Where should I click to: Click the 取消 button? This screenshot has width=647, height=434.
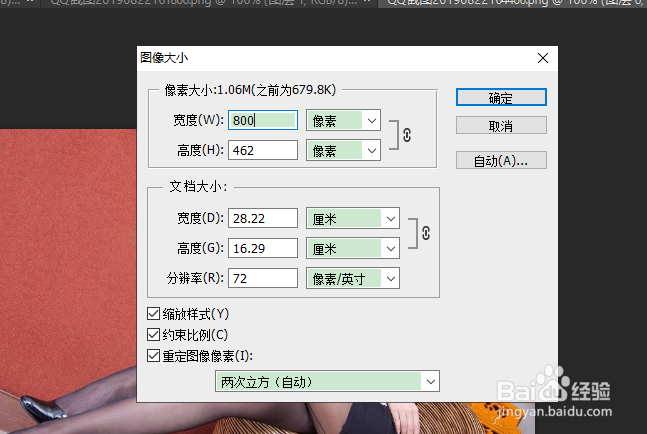[x=501, y=125]
